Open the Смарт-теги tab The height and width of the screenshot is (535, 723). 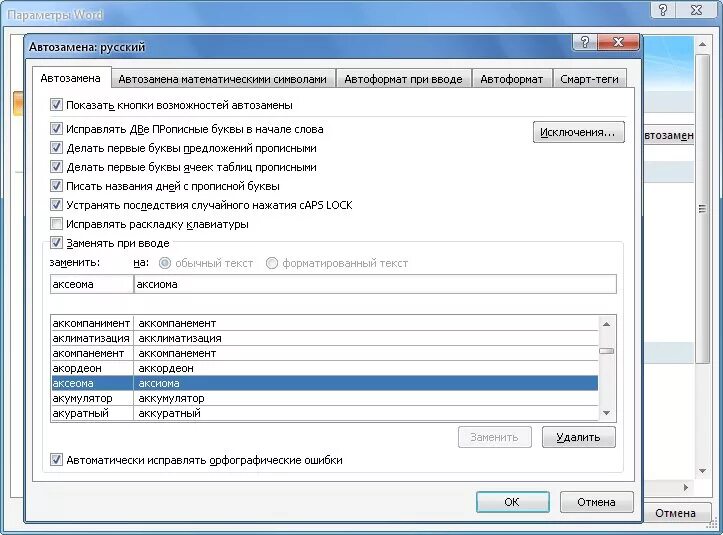click(x=589, y=79)
